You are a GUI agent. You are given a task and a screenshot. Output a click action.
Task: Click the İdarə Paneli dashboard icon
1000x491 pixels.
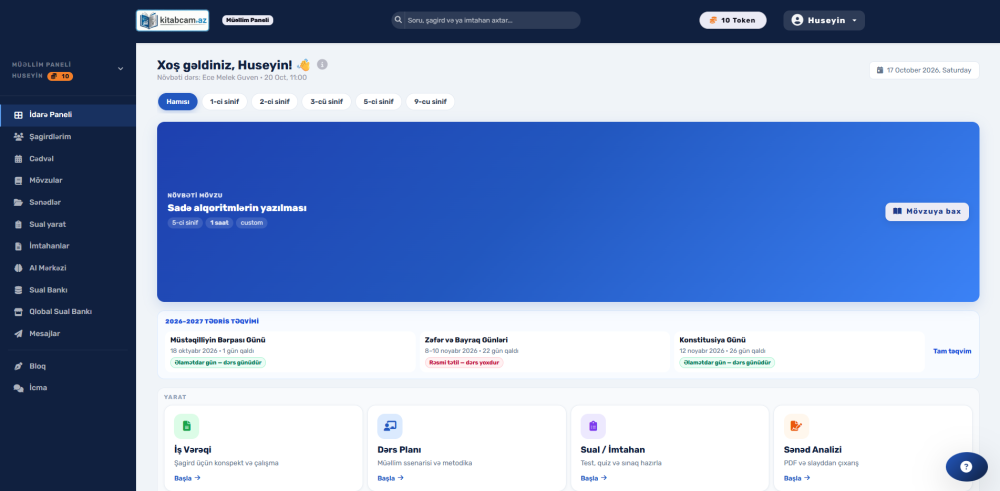(x=18, y=115)
